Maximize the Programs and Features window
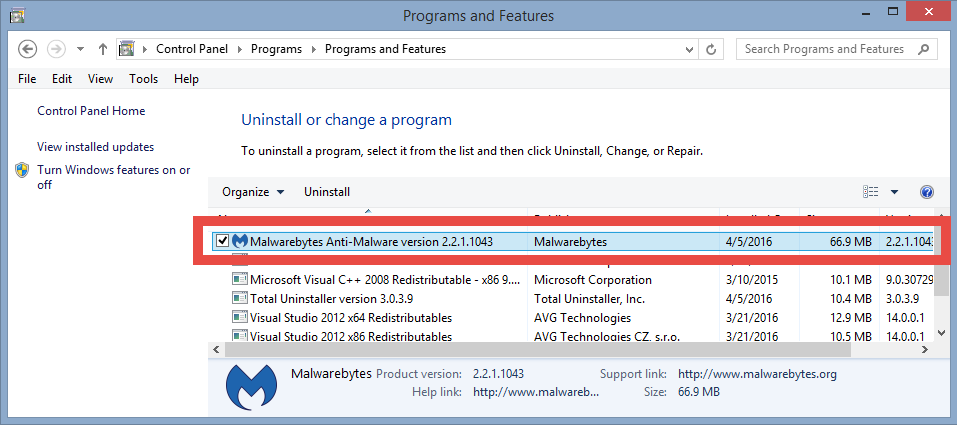 (x=893, y=12)
